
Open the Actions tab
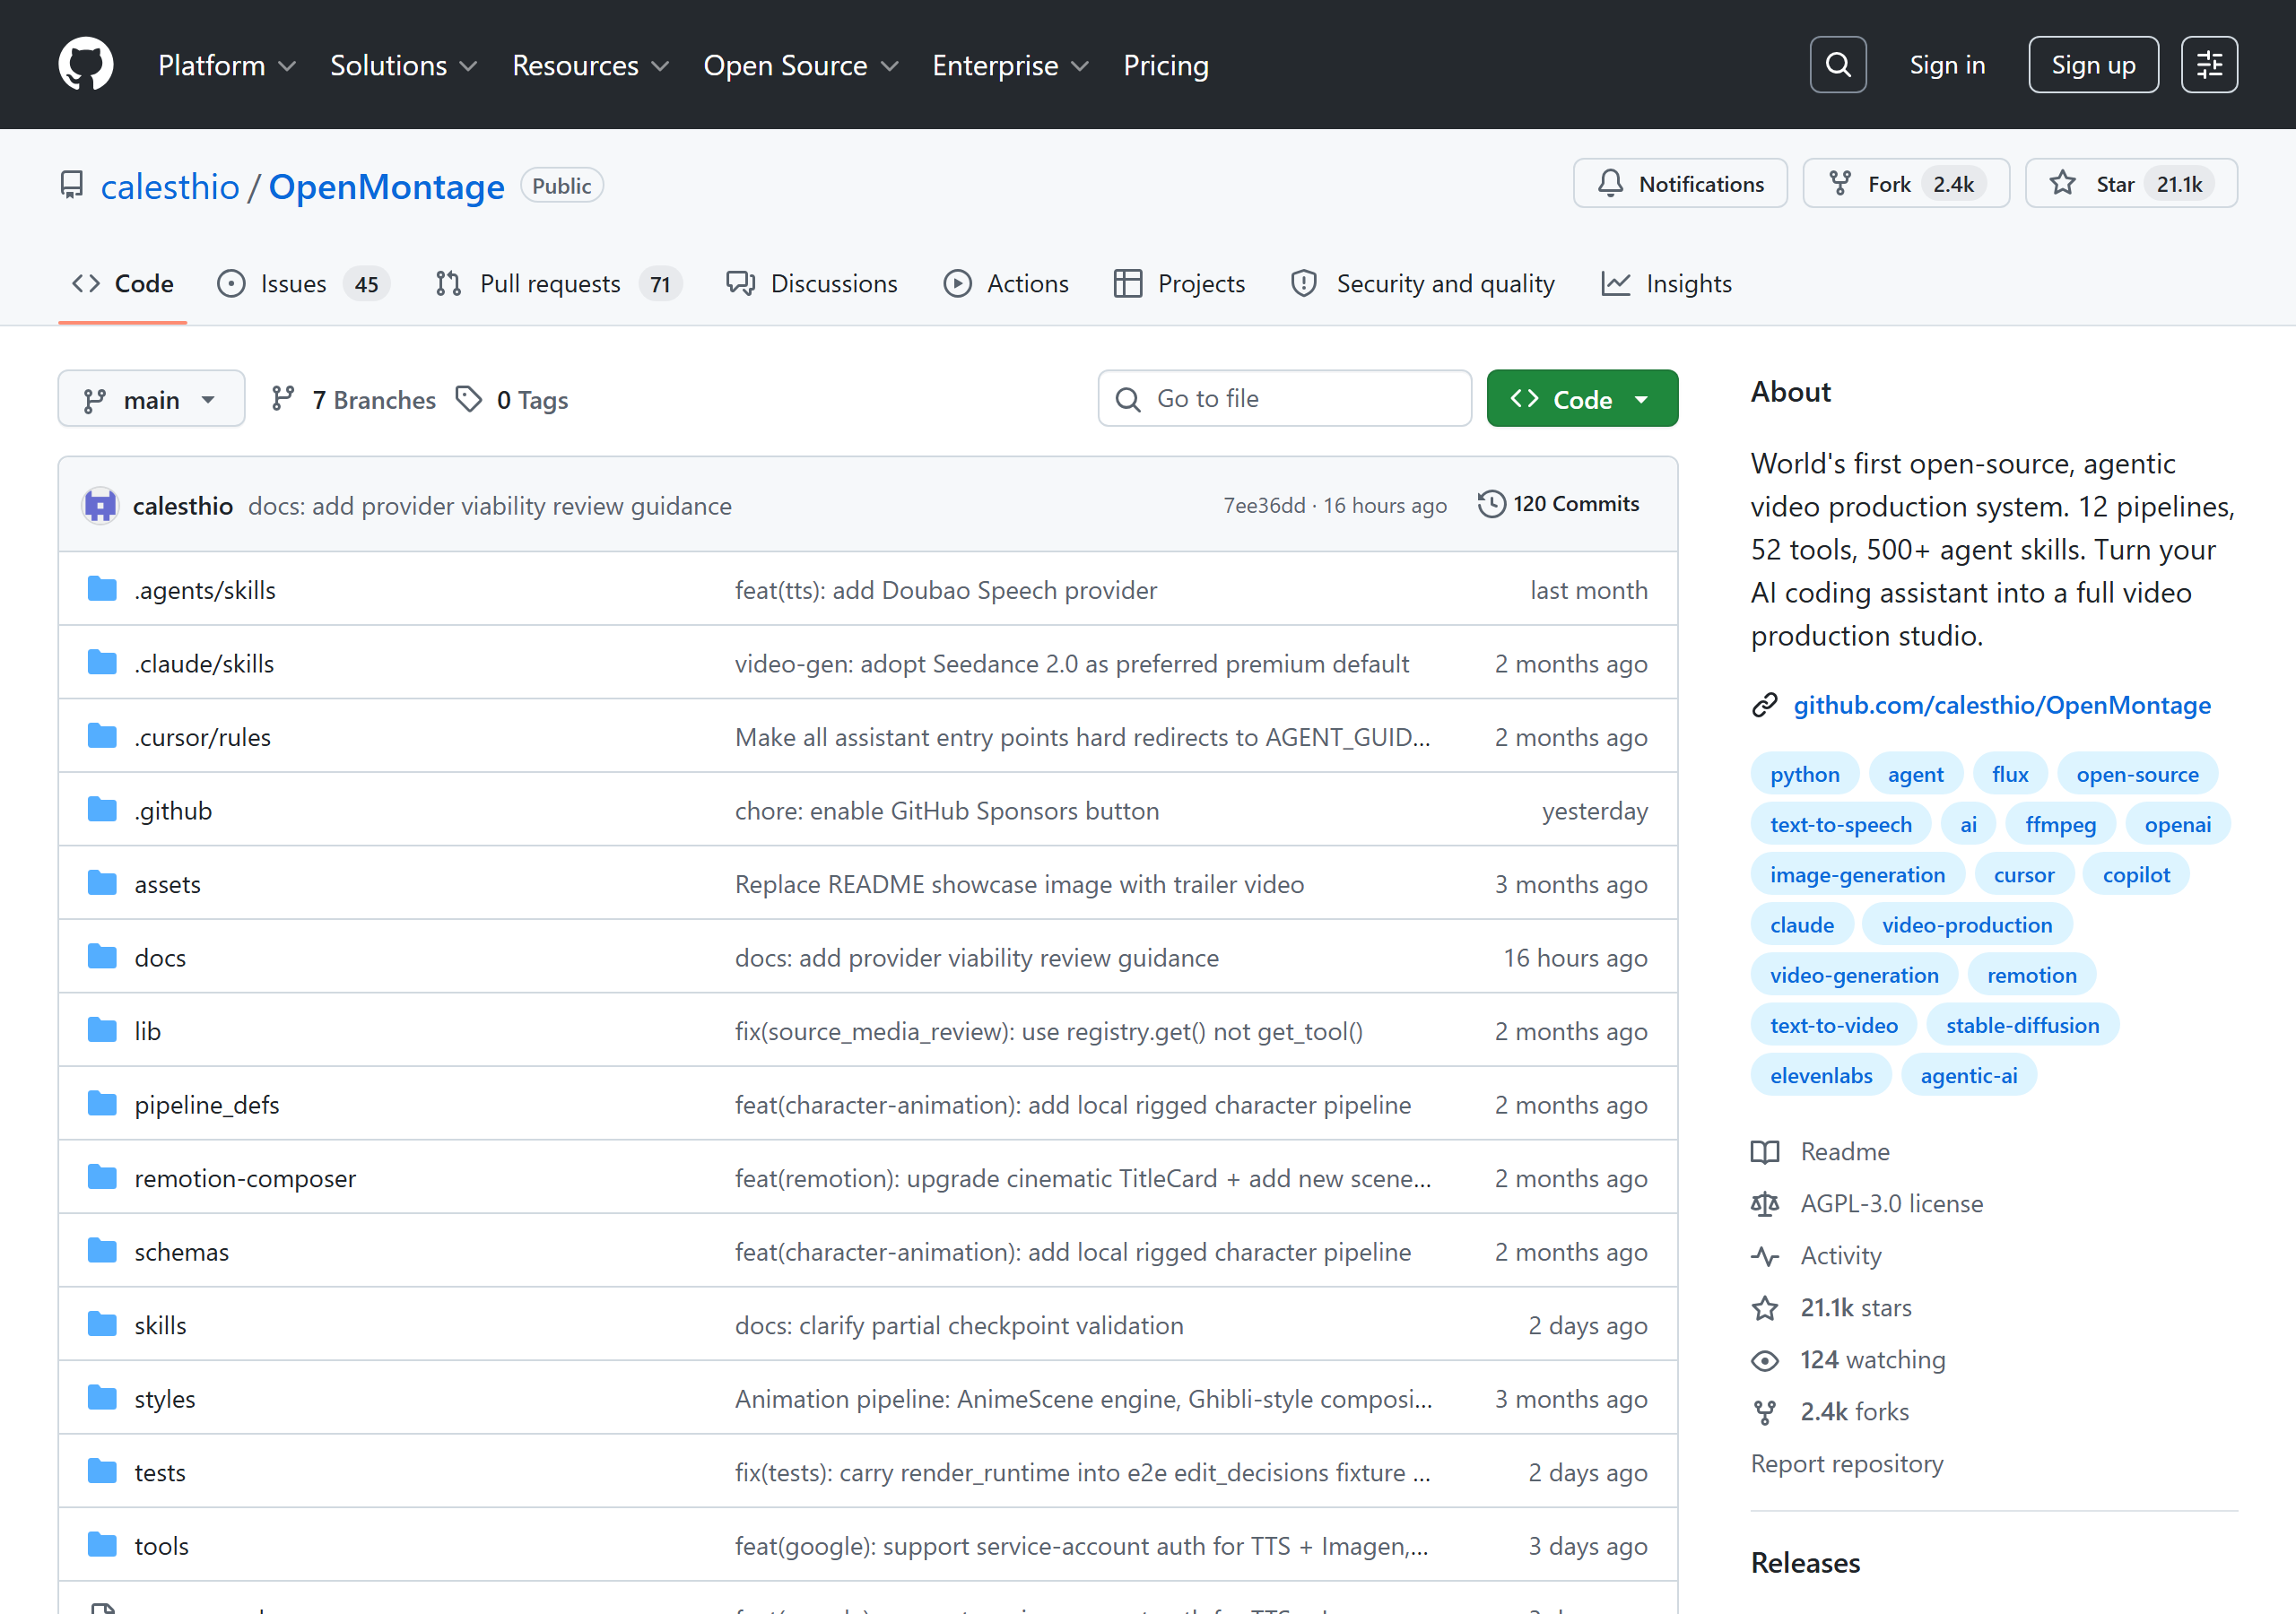point(1006,284)
